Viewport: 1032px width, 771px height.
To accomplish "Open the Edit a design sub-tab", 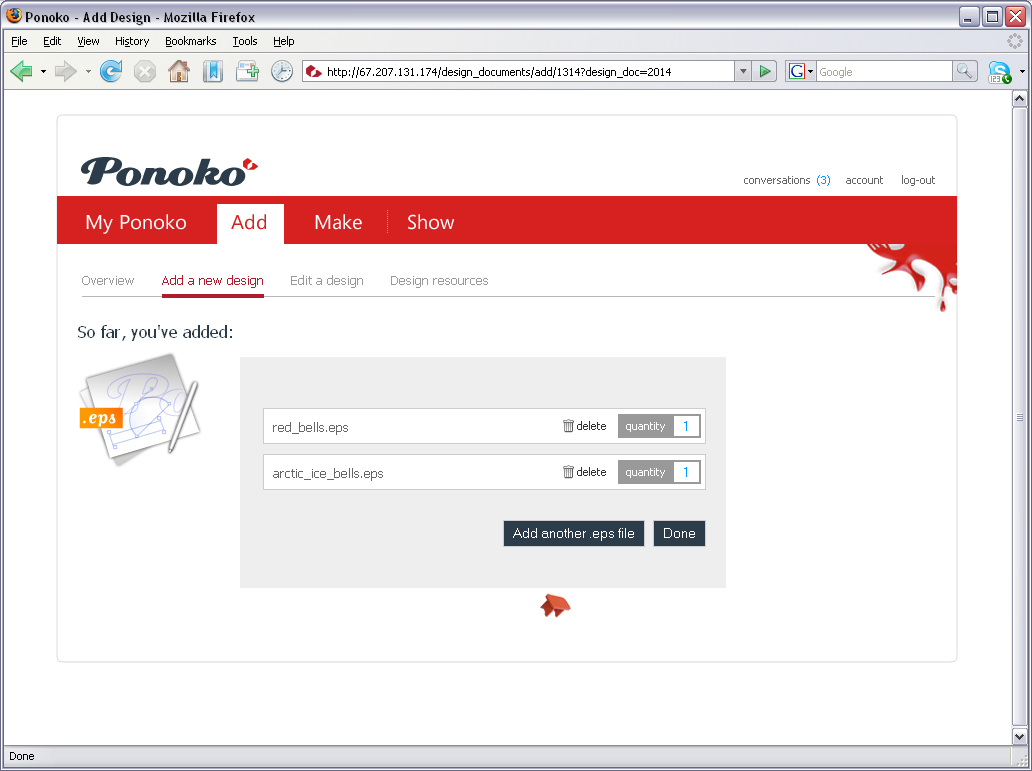I will 327,280.
